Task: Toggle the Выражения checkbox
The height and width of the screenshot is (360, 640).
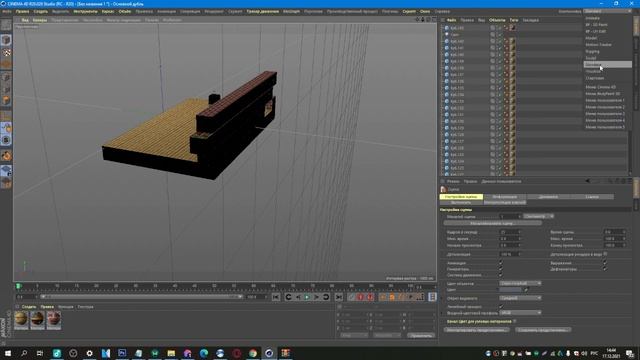Action: [605, 263]
